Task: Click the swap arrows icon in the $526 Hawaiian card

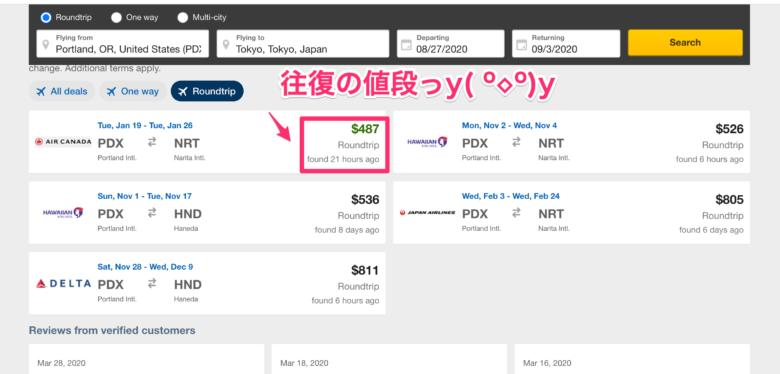Action: 516,142
